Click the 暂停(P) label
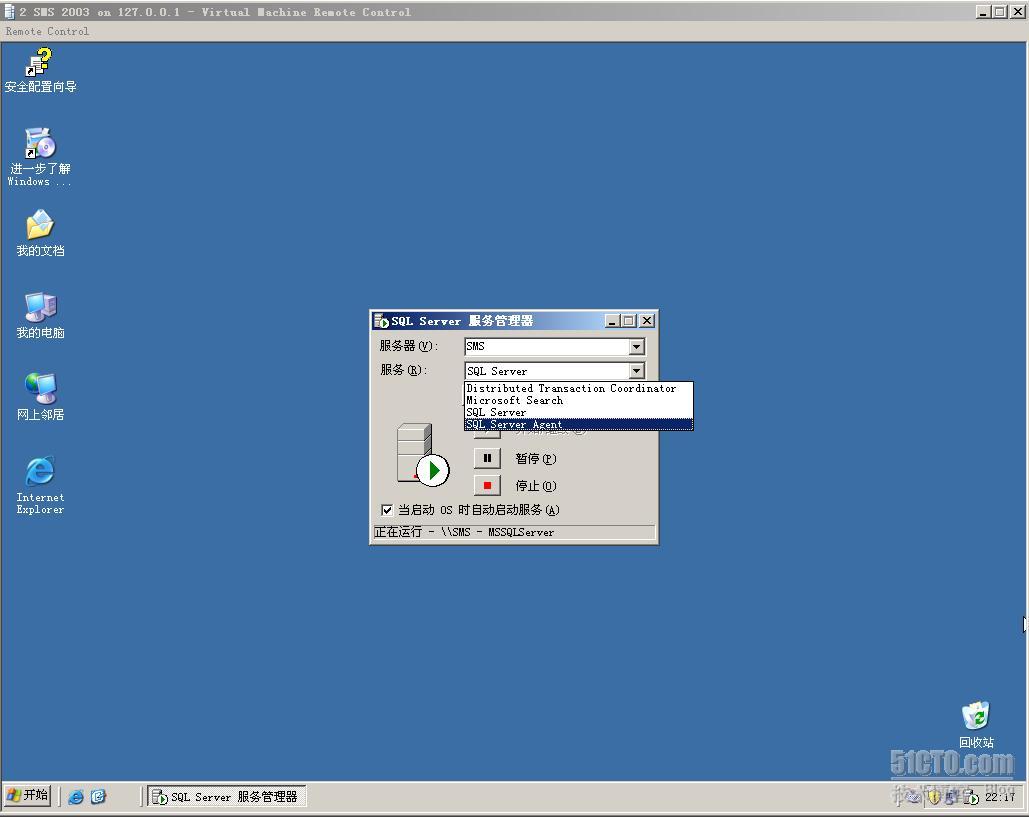Viewport: 1029px width, 817px height. 536,459
